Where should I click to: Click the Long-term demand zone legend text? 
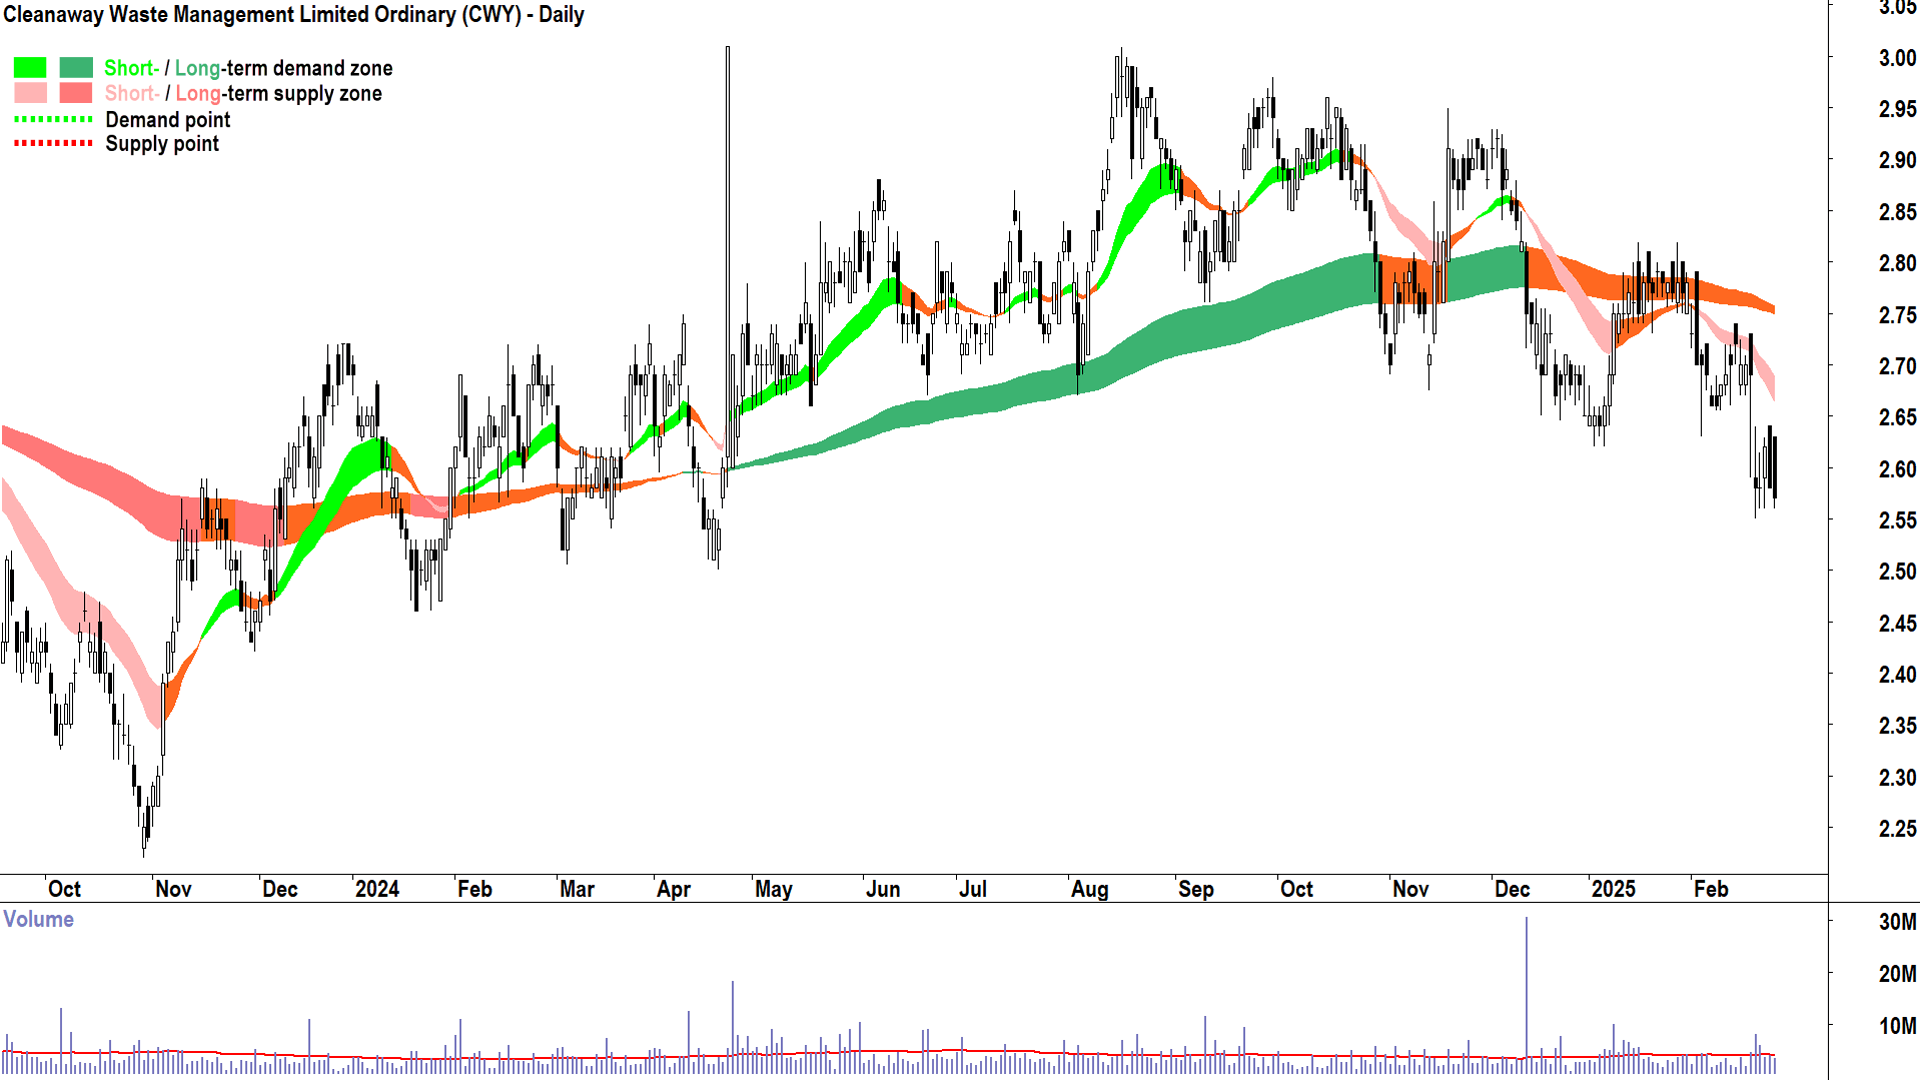[283, 68]
